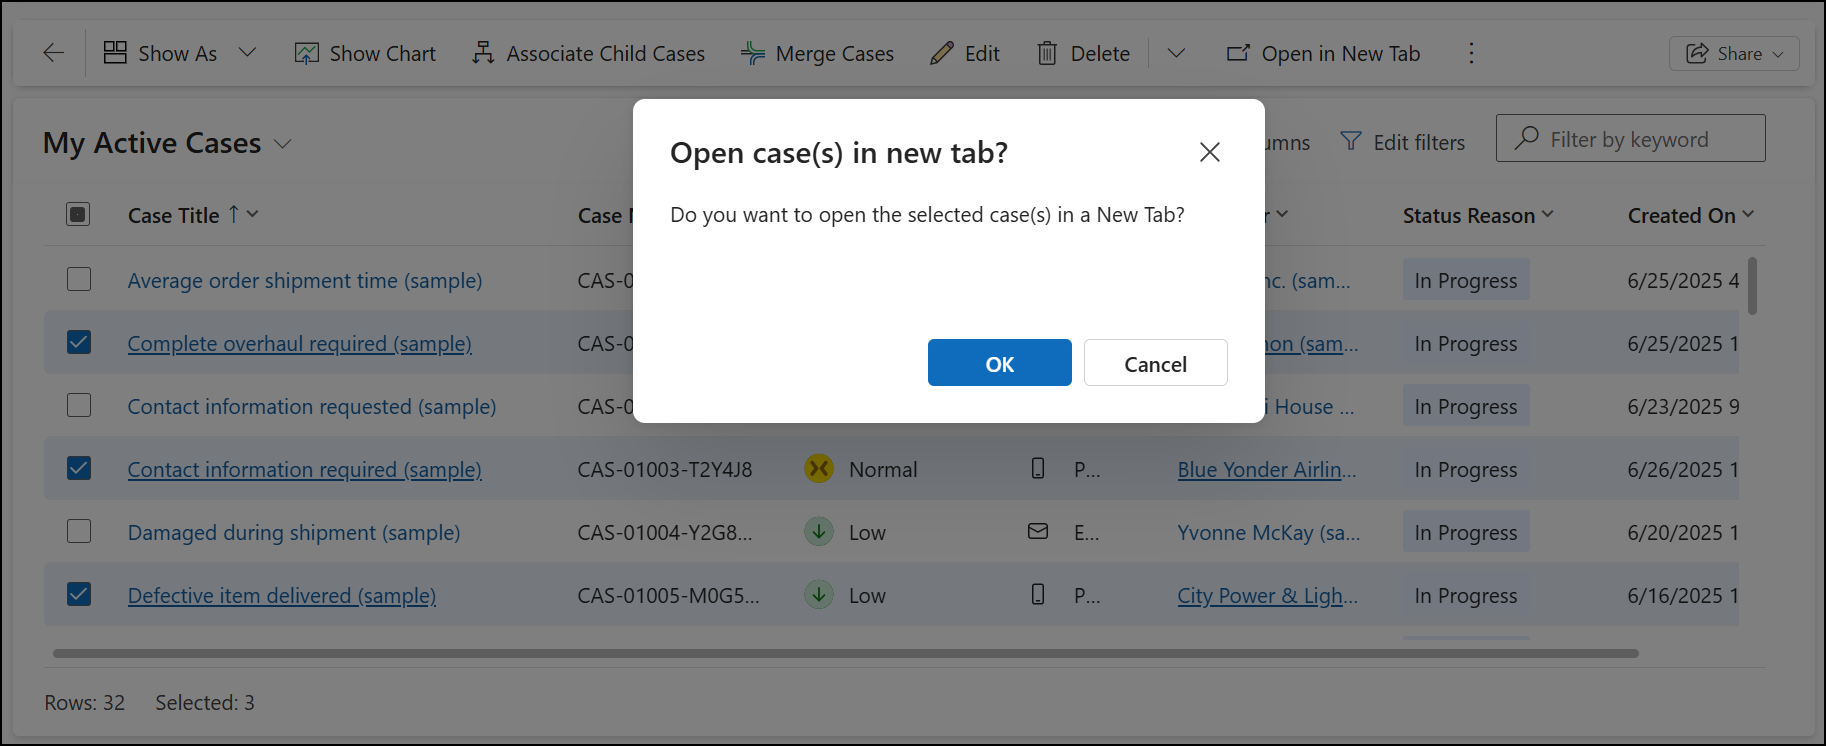The image size is (1826, 746).
Task: Click phone origin icon in Defective row
Action: click(x=1038, y=594)
